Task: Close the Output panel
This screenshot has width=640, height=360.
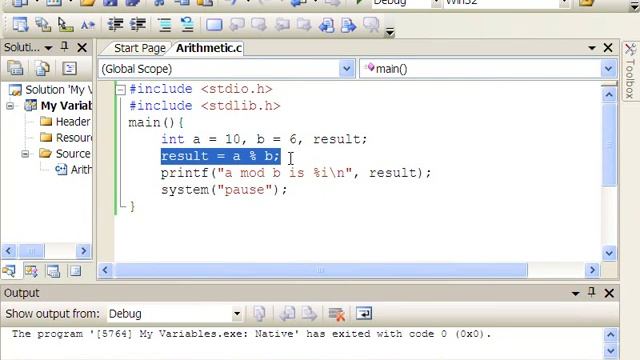Action: click(x=609, y=293)
